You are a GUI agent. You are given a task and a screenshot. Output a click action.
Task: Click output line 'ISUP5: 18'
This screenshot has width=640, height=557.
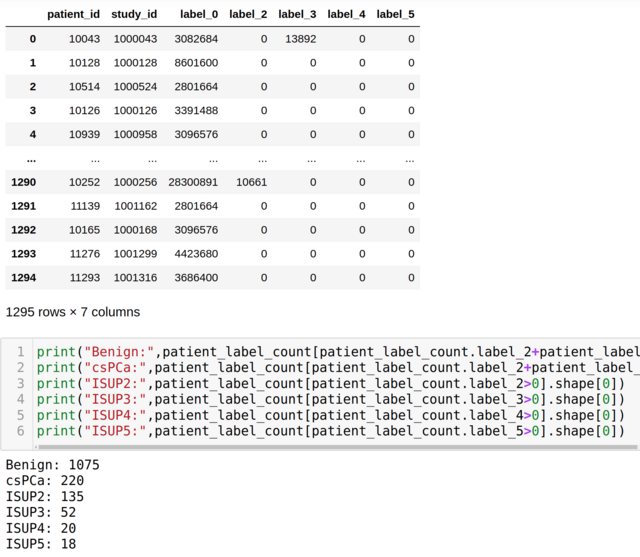pyautogui.click(x=41, y=544)
